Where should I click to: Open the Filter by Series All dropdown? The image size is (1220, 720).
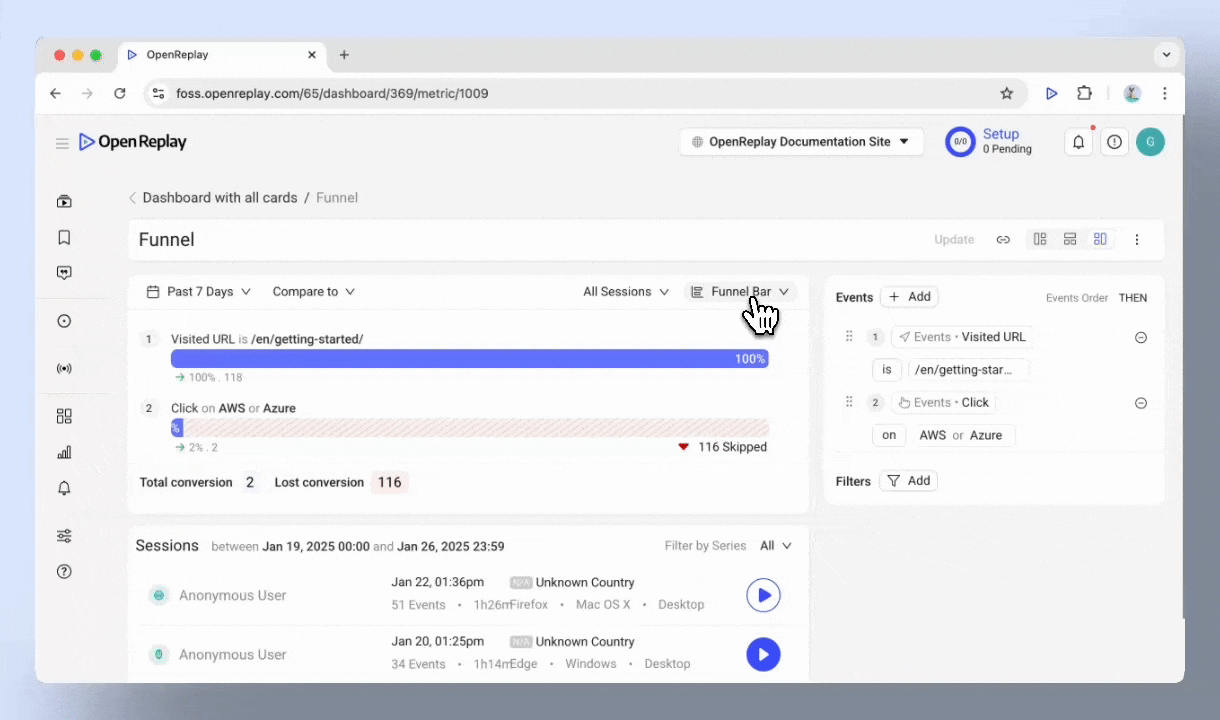(x=776, y=546)
